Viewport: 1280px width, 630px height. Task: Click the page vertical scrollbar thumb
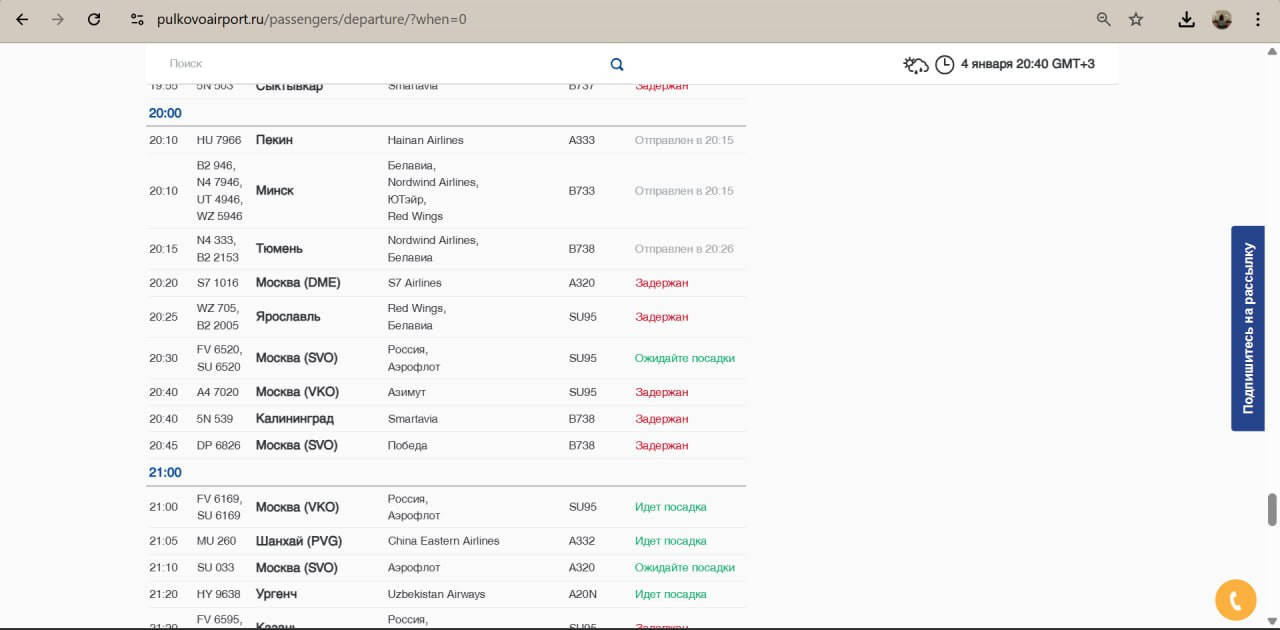point(1273,508)
